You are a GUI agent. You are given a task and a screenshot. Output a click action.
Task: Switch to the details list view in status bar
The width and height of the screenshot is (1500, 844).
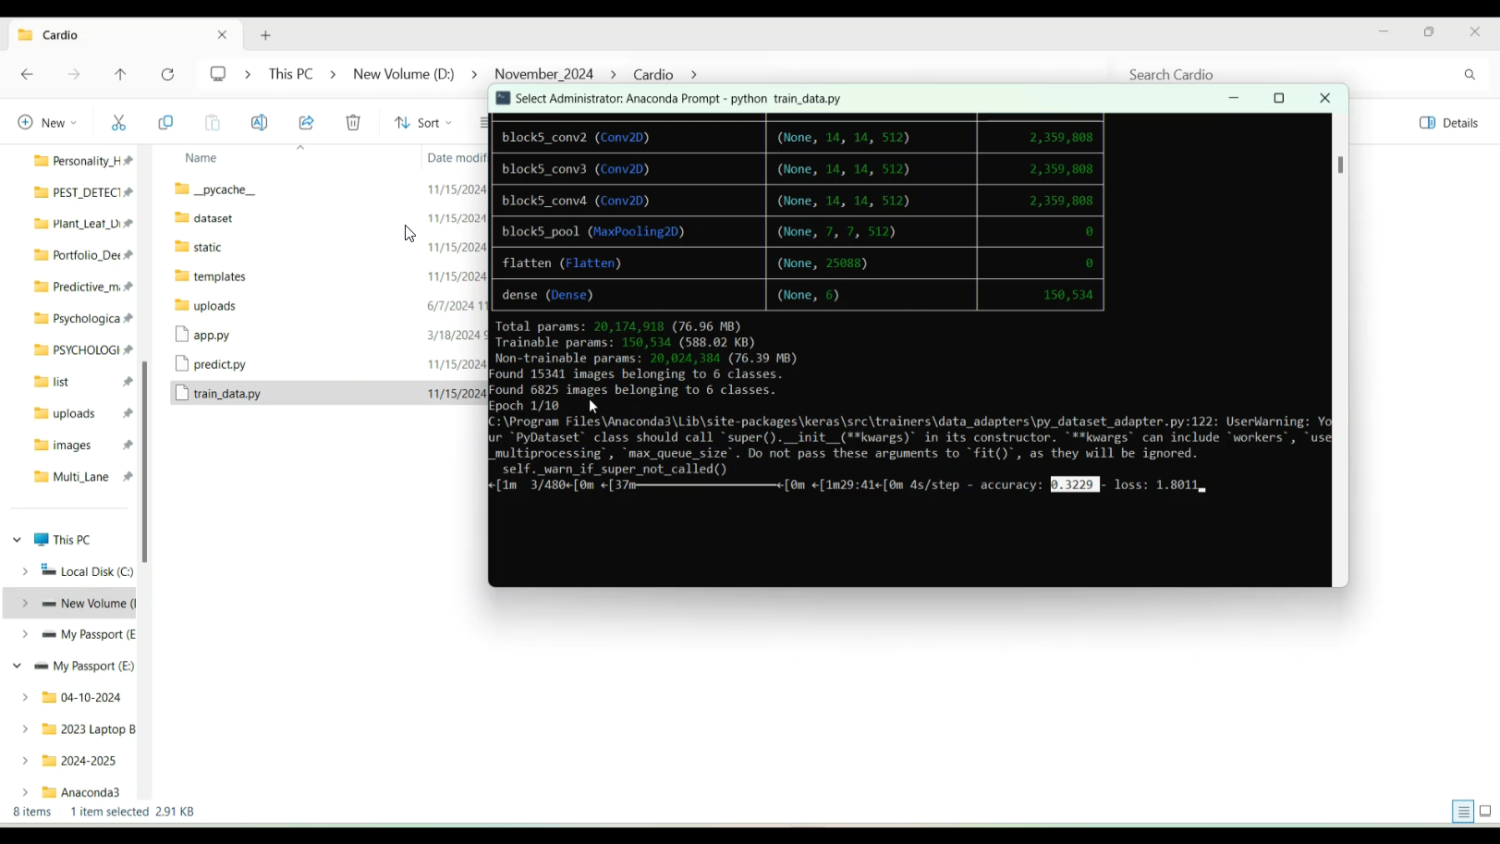[x=1463, y=812]
